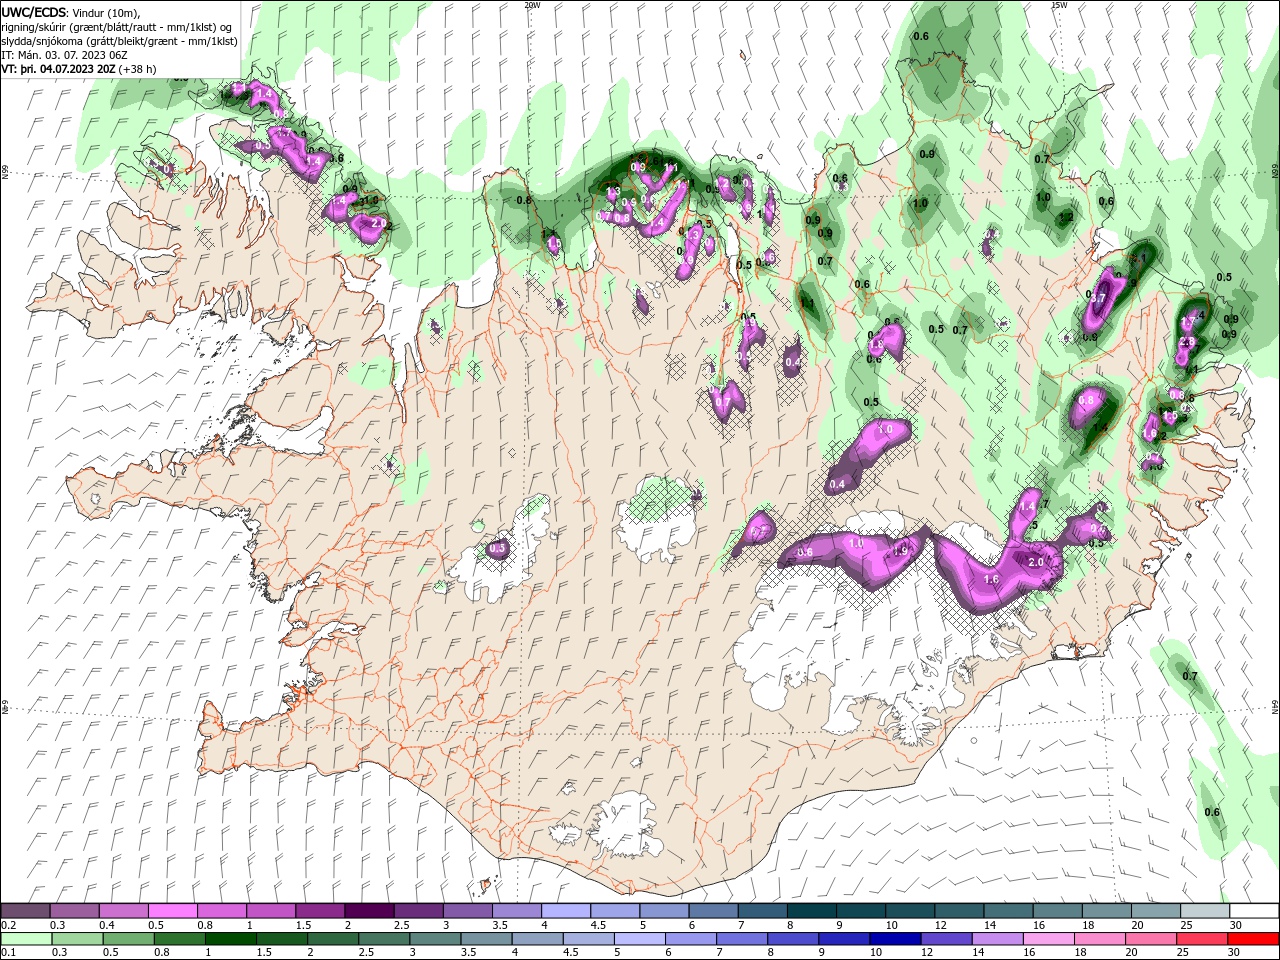Image resolution: width=1280 pixels, height=960 pixels.
Task: Click the mauve 0.2–0.3 swatch starting the top legend row
Action: click(26, 911)
